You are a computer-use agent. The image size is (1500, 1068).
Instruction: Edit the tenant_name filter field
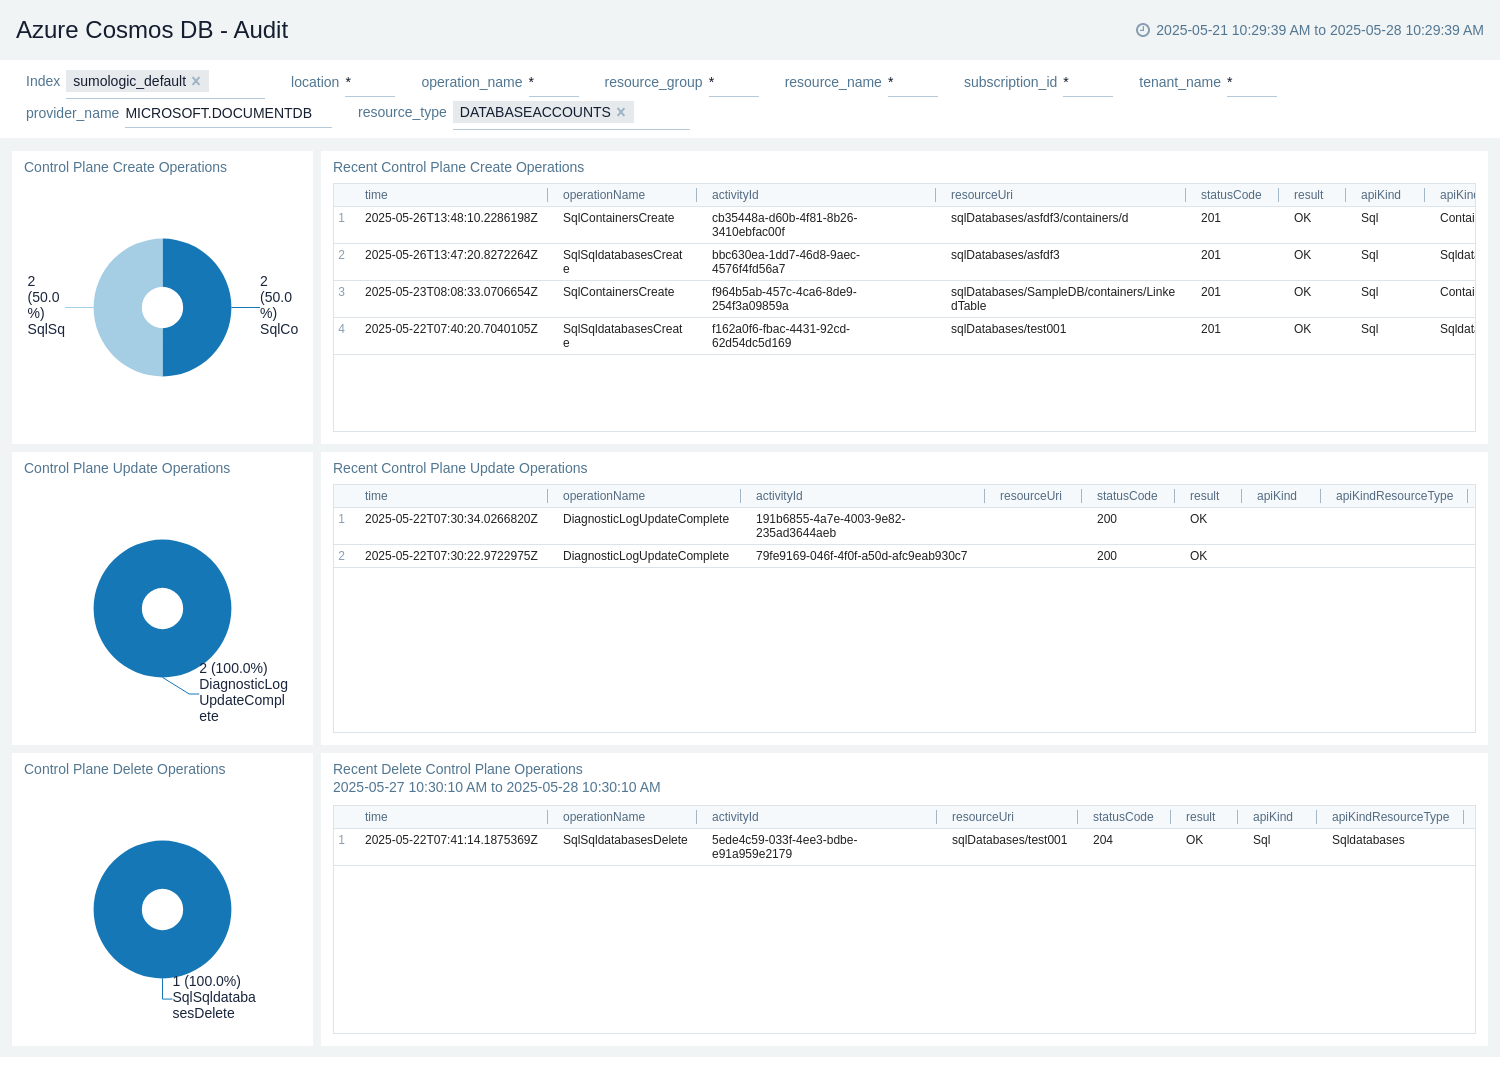(x=1252, y=83)
